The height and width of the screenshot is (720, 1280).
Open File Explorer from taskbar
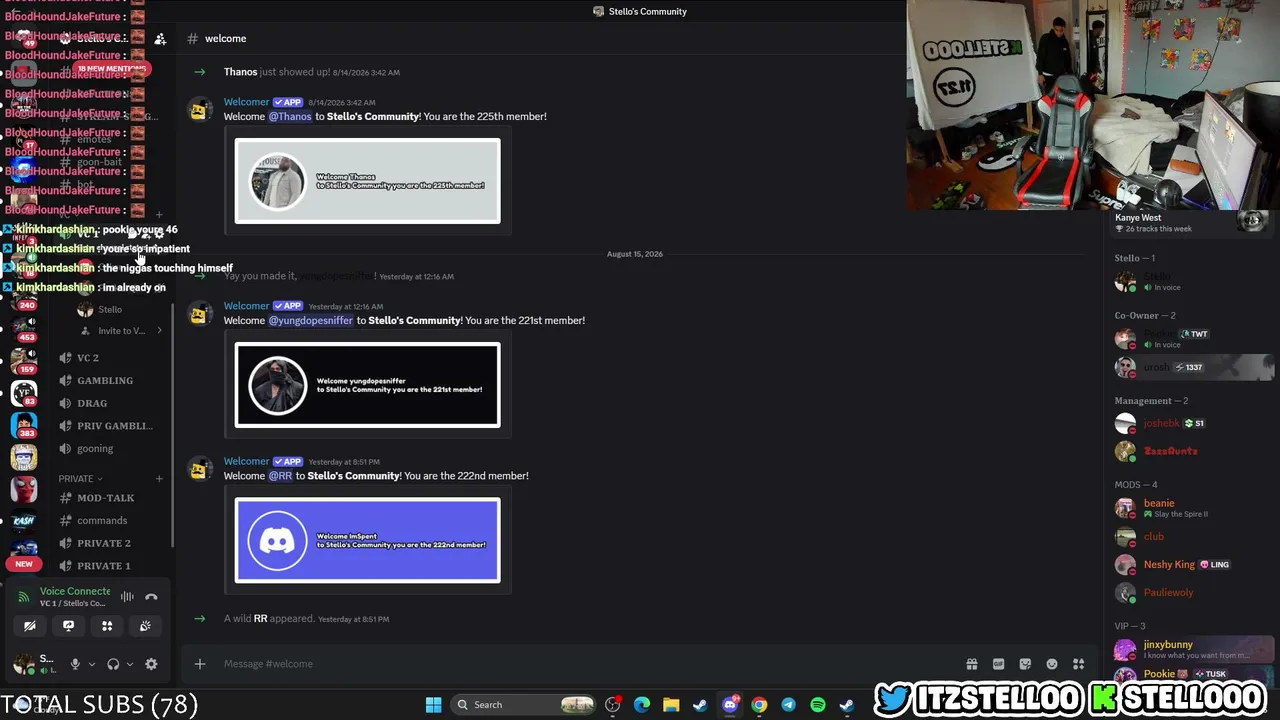click(671, 705)
